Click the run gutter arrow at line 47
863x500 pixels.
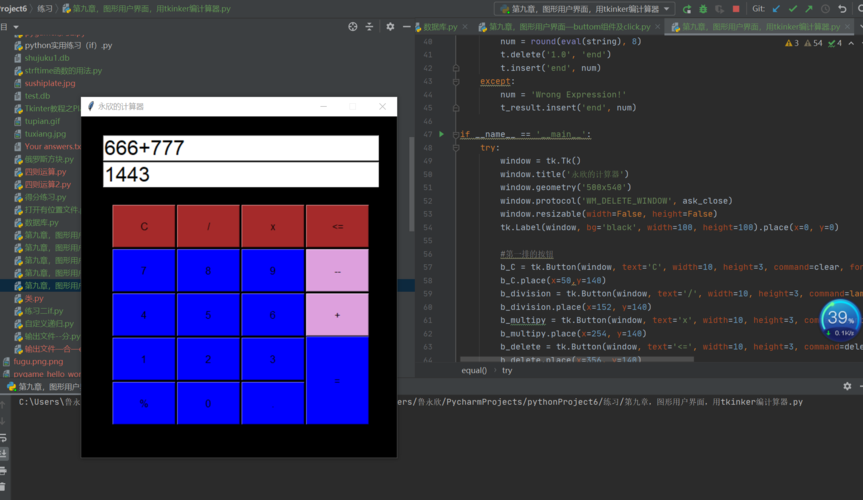pyautogui.click(x=441, y=134)
